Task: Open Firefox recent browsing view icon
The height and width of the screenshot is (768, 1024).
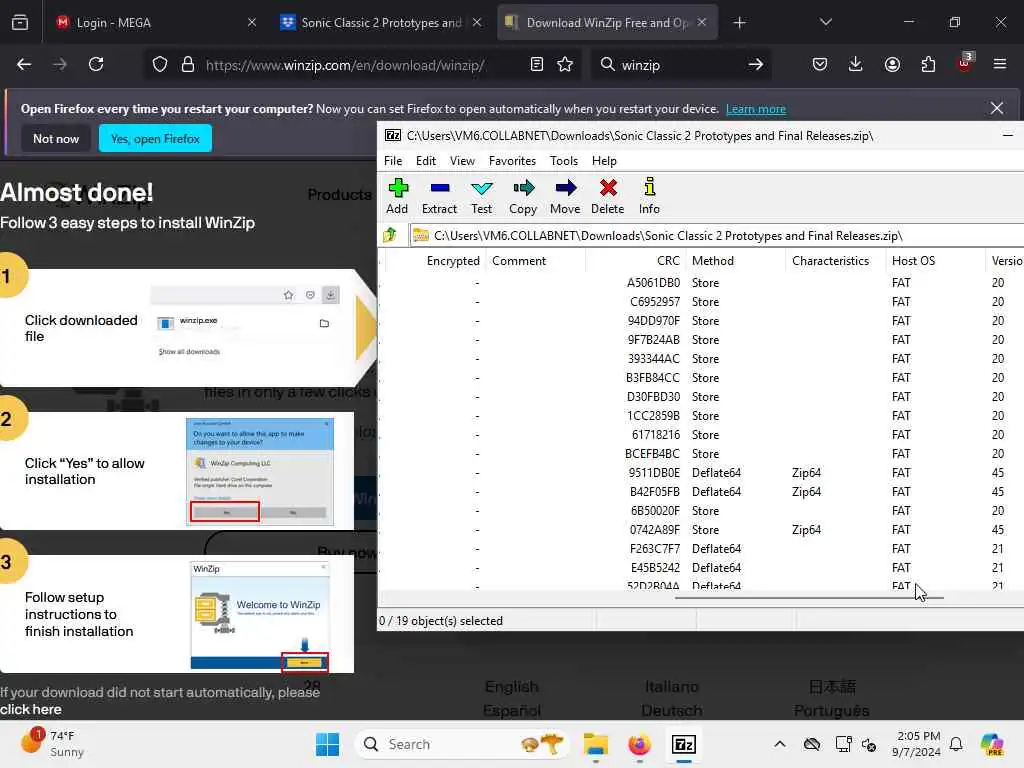Action: click(20, 22)
